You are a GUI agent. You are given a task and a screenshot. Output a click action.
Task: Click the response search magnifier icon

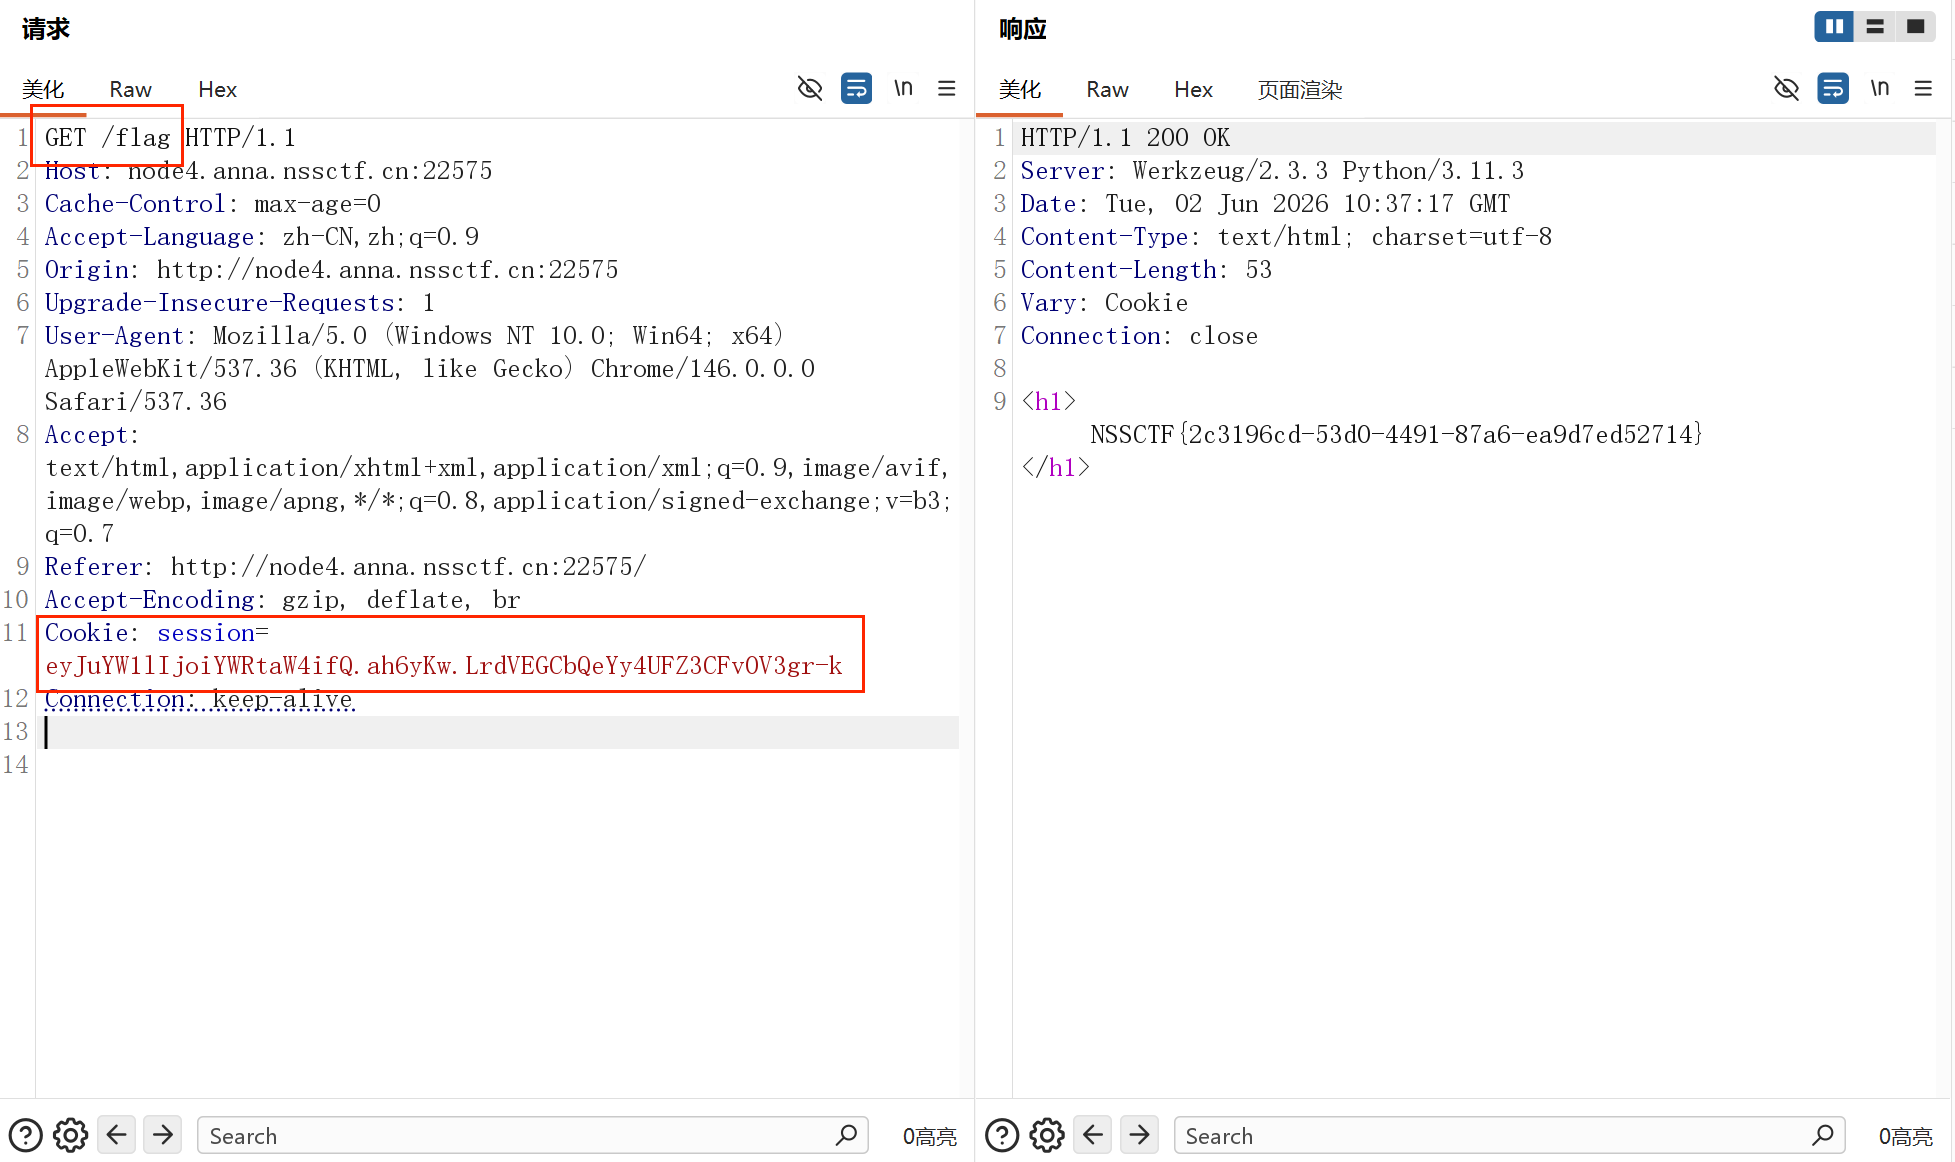(1822, 1135)
